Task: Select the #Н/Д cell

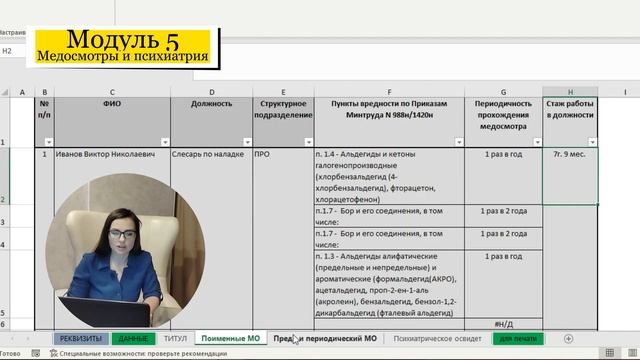Action: (503, 324)
